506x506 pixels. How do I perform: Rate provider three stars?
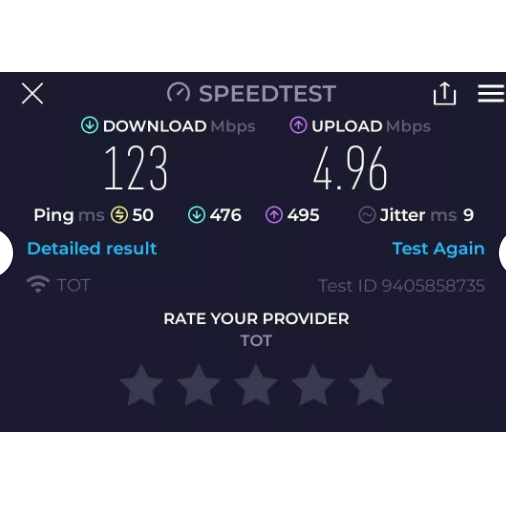256,385
